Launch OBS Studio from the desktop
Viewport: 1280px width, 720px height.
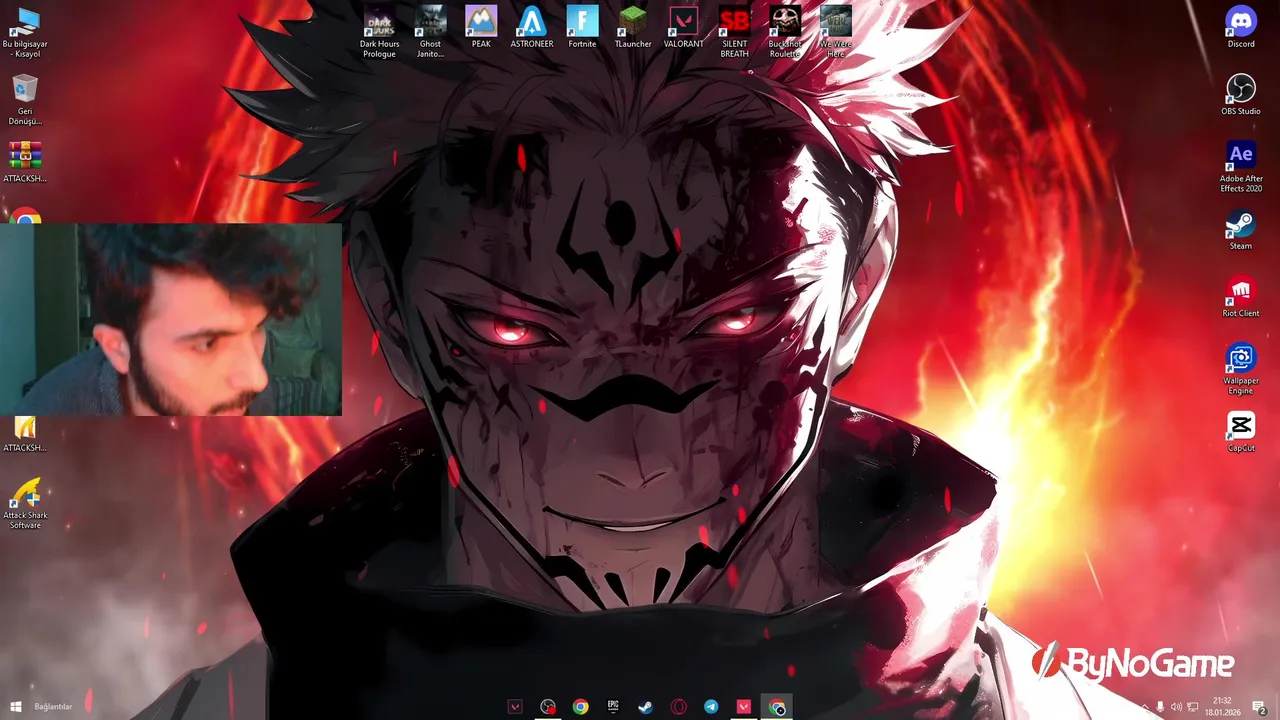click(x=1241, y=94)
